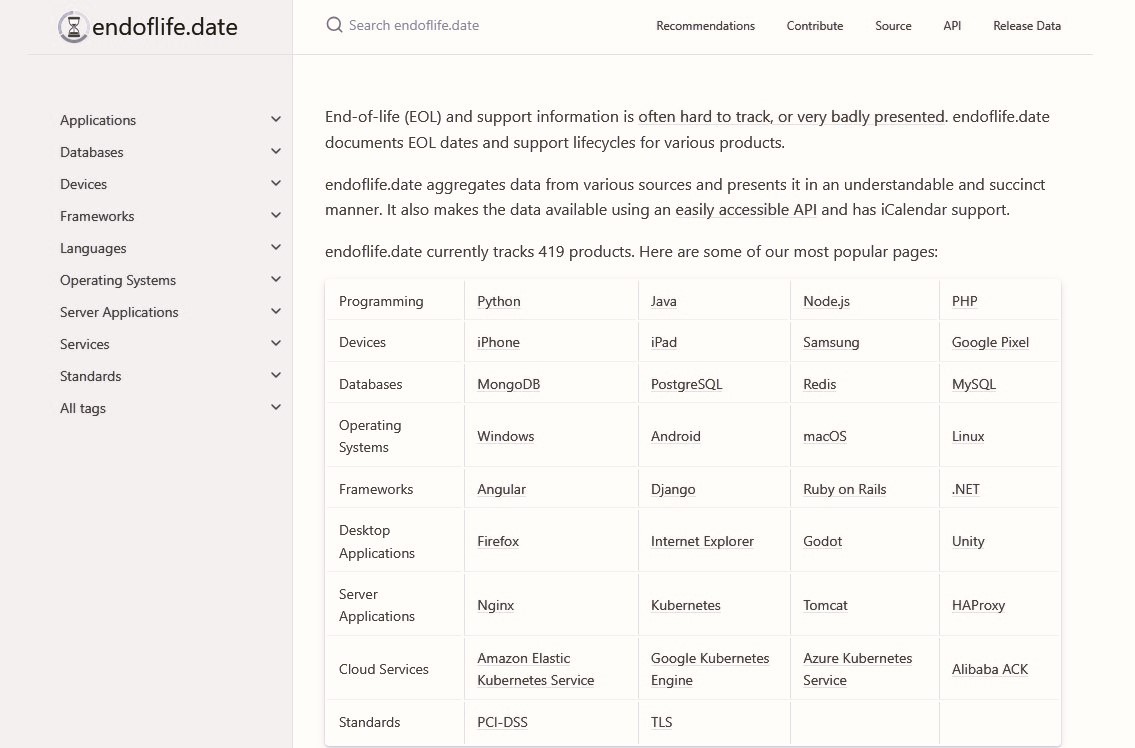Open the Google Pixel link
The height and width of the screenshot is (748, 1135).
point(990,342)
